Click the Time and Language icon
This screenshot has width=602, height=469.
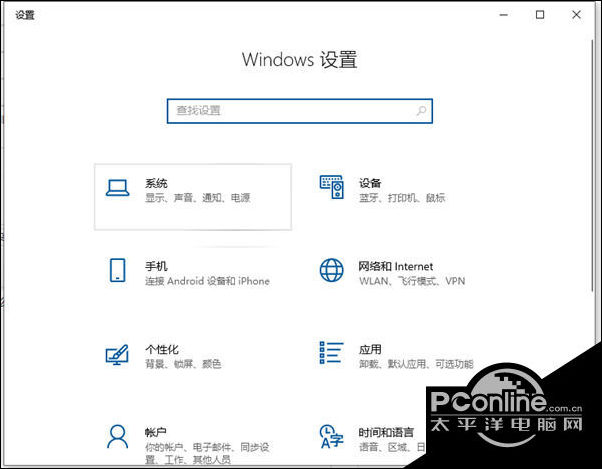point(332,436)
